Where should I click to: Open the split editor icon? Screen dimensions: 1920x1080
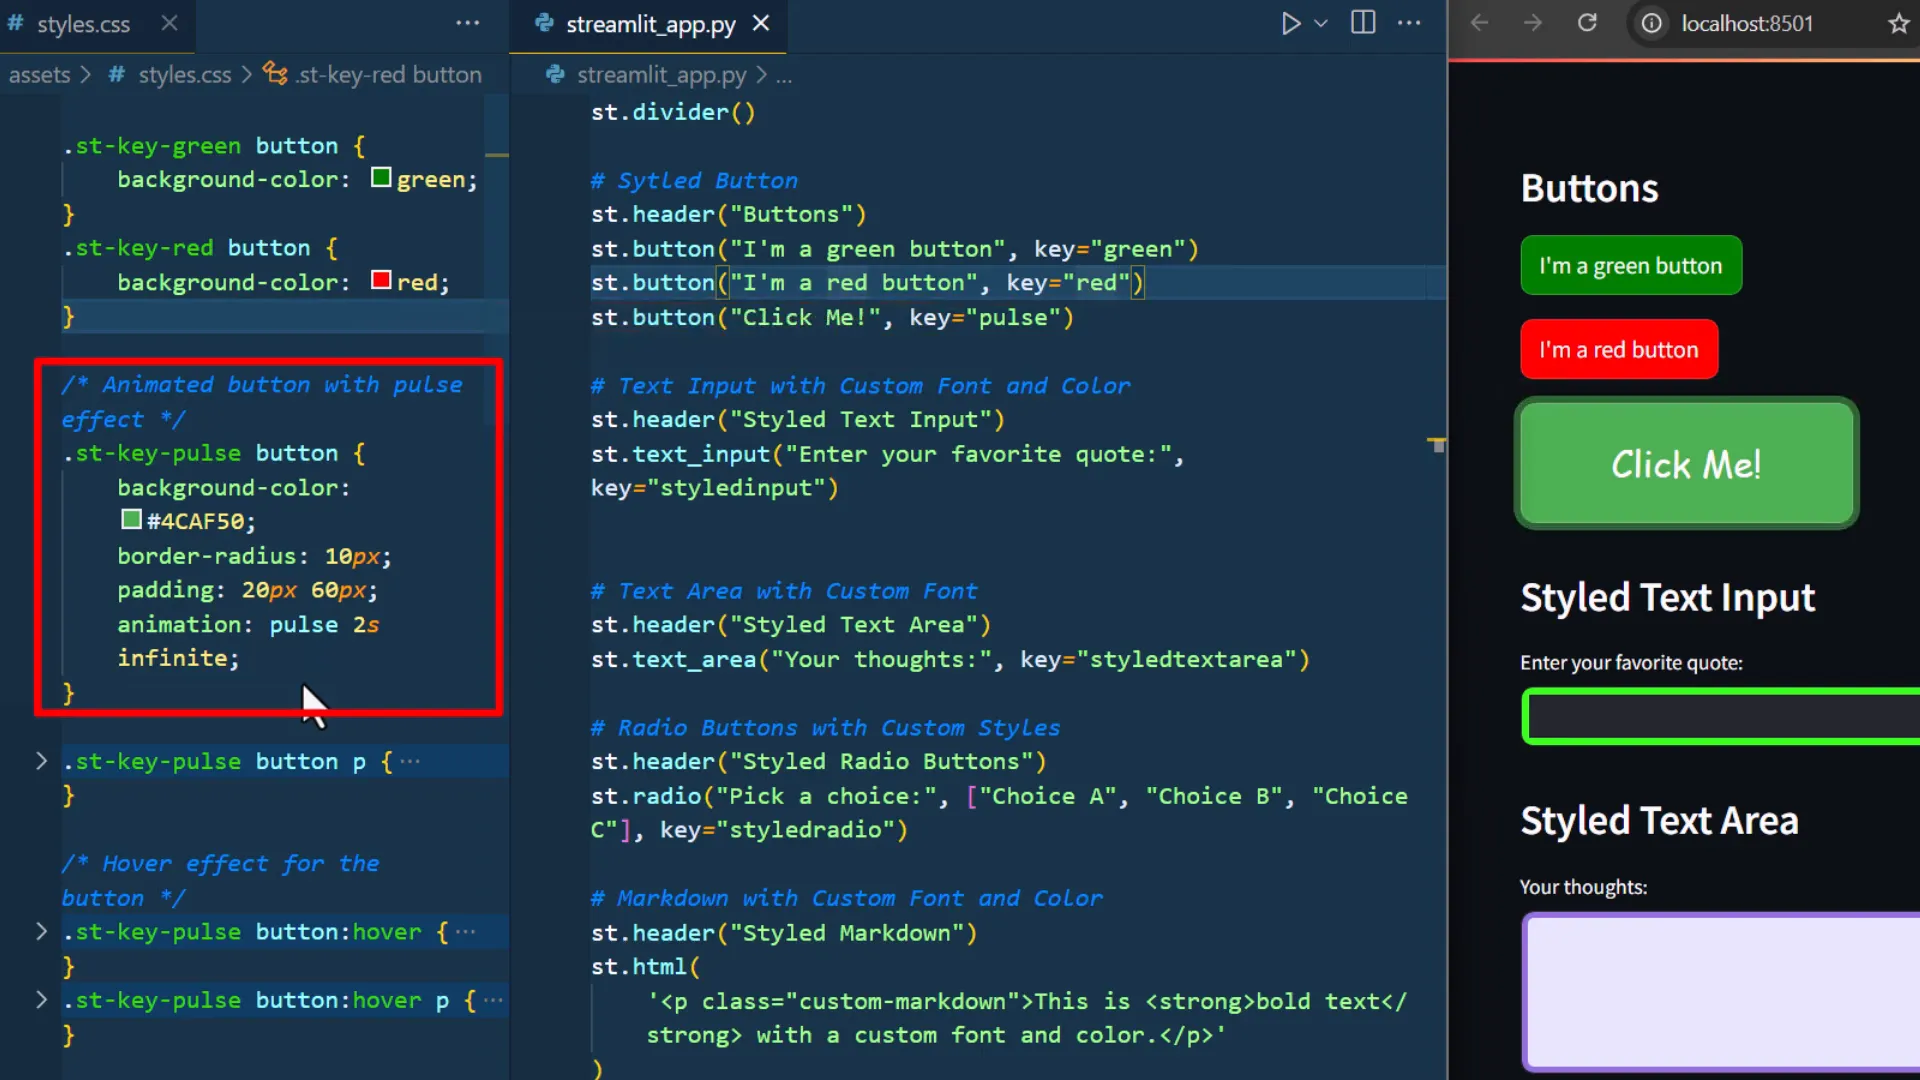(1362, 22)
